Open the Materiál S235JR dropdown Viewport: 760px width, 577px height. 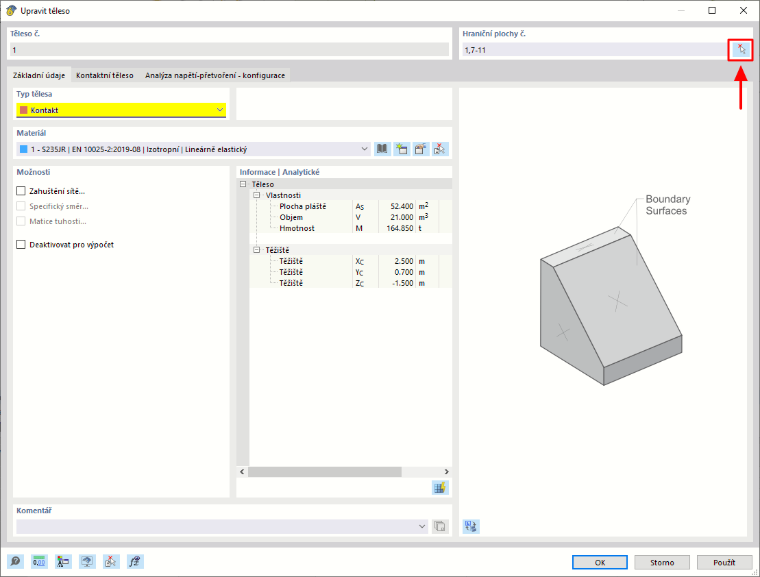[x=194, y=149]
